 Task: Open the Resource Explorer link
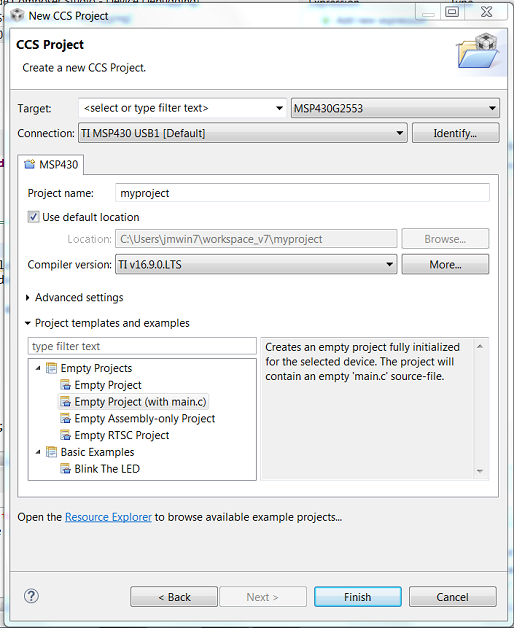[x=109, y=517]
